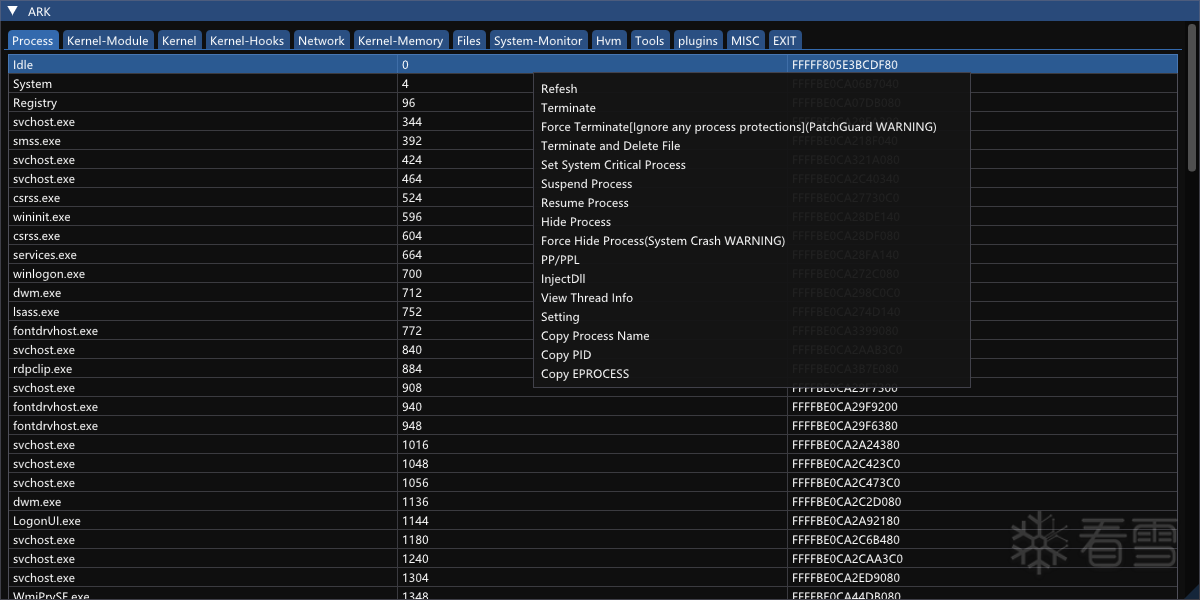The width and height of the screenshot is (1200, 600).
Task: Switch to the Files tab
Action: (469, 41)
